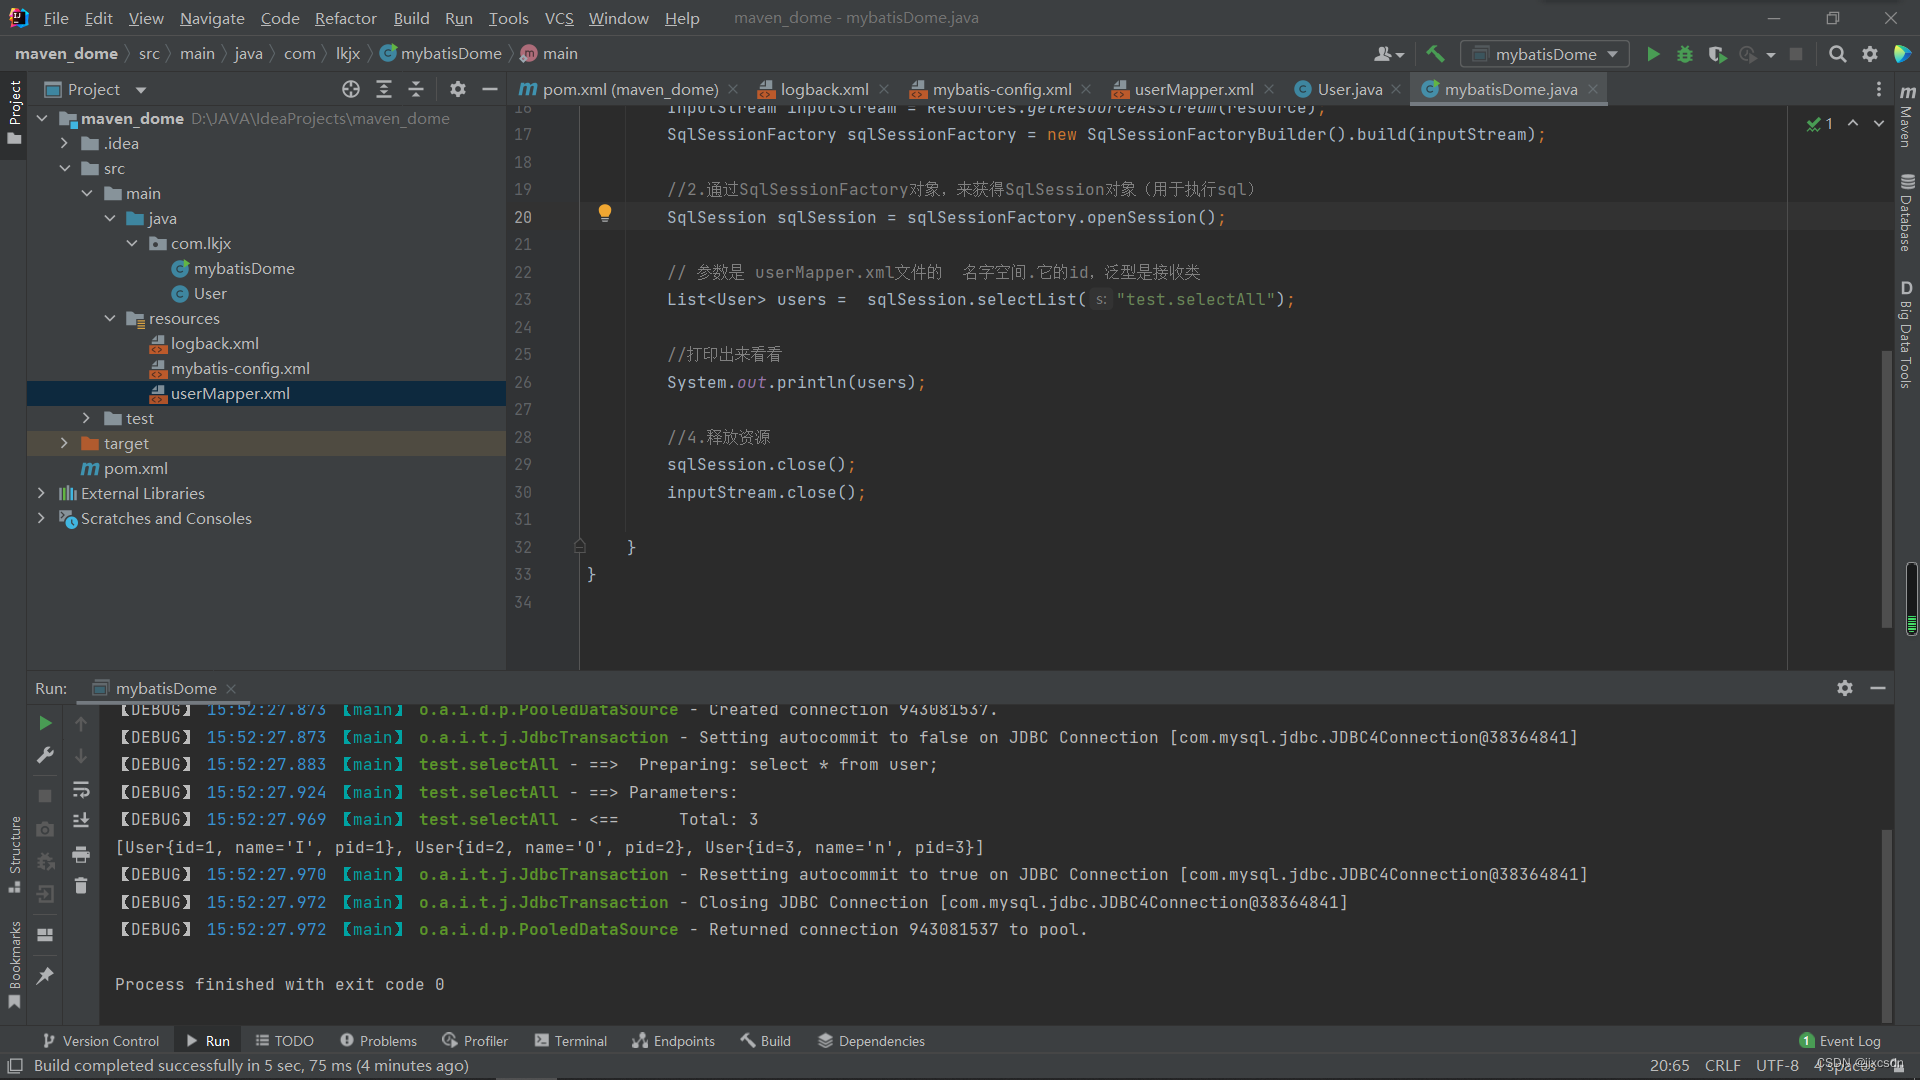Open the Terminal tool window
This screenshot has width=1920, height=1080.
click(x=570, y=1041)
